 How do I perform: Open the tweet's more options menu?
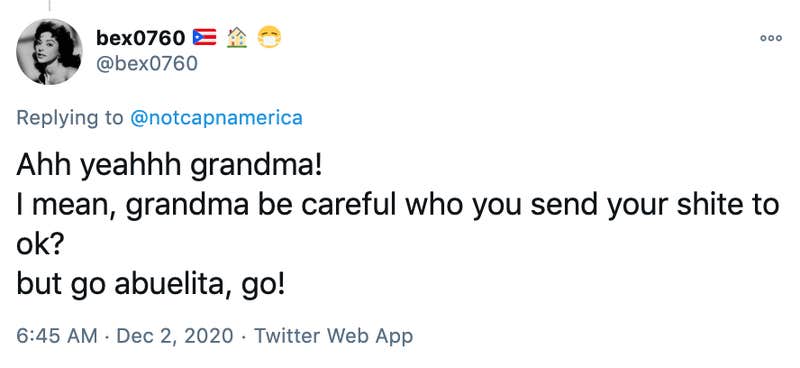tap(771, 38)
